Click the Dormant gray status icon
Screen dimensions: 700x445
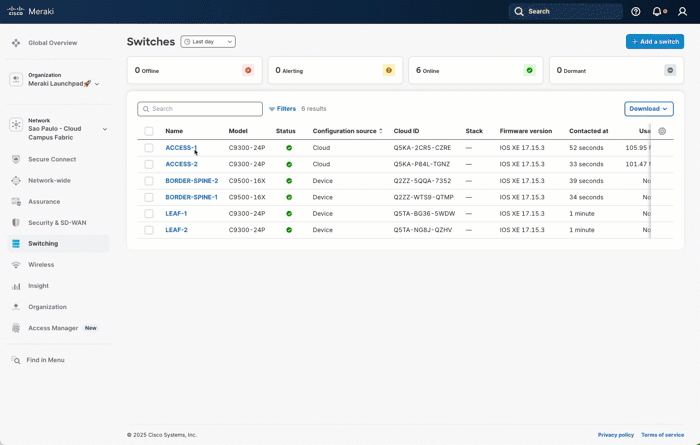670,70
